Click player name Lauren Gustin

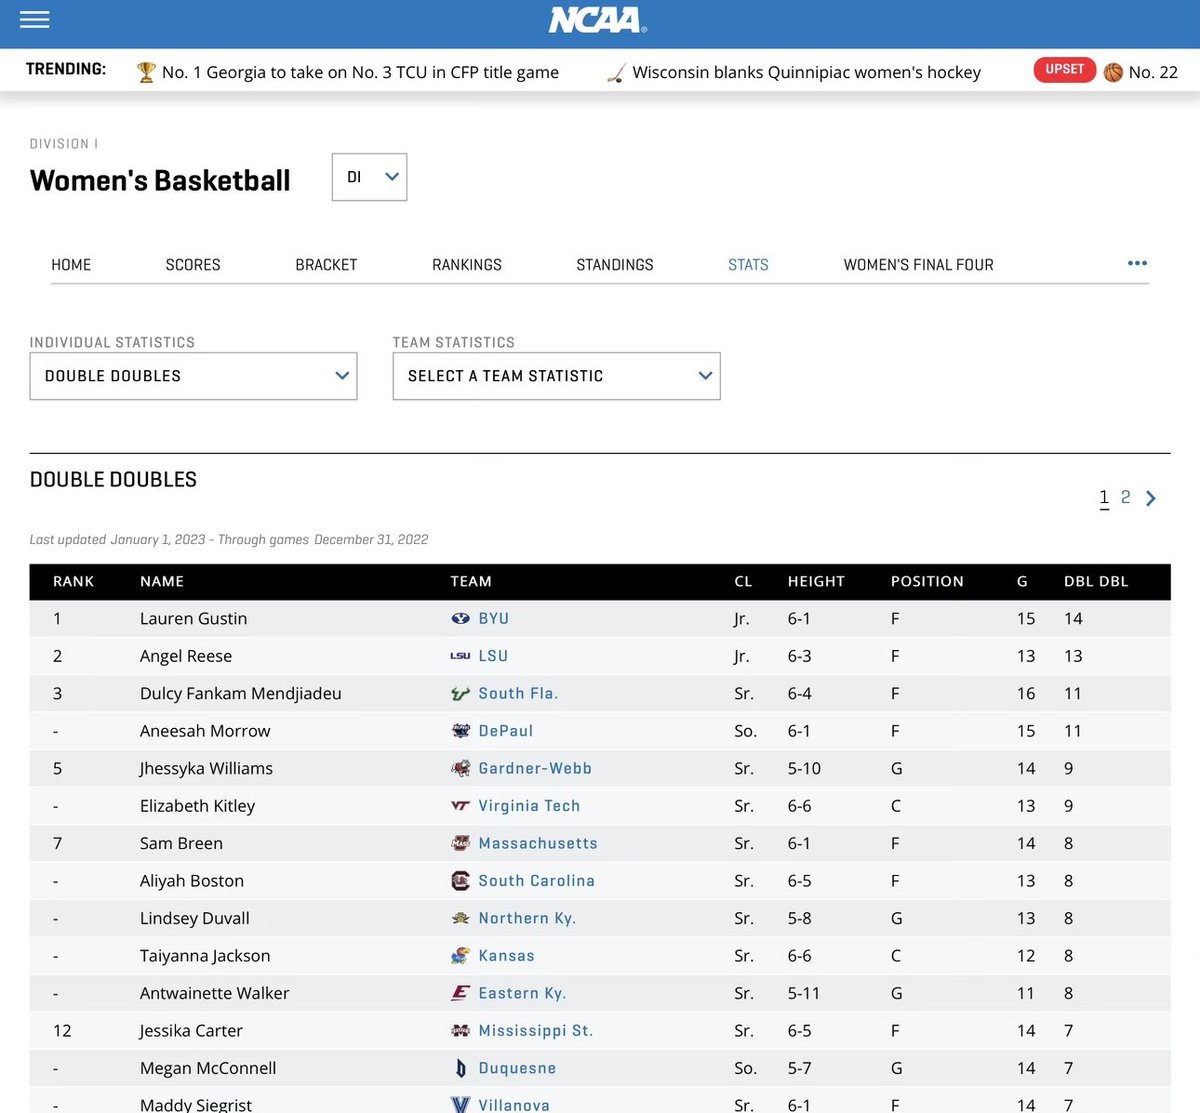pyautogui.click(x=193, y=619)
